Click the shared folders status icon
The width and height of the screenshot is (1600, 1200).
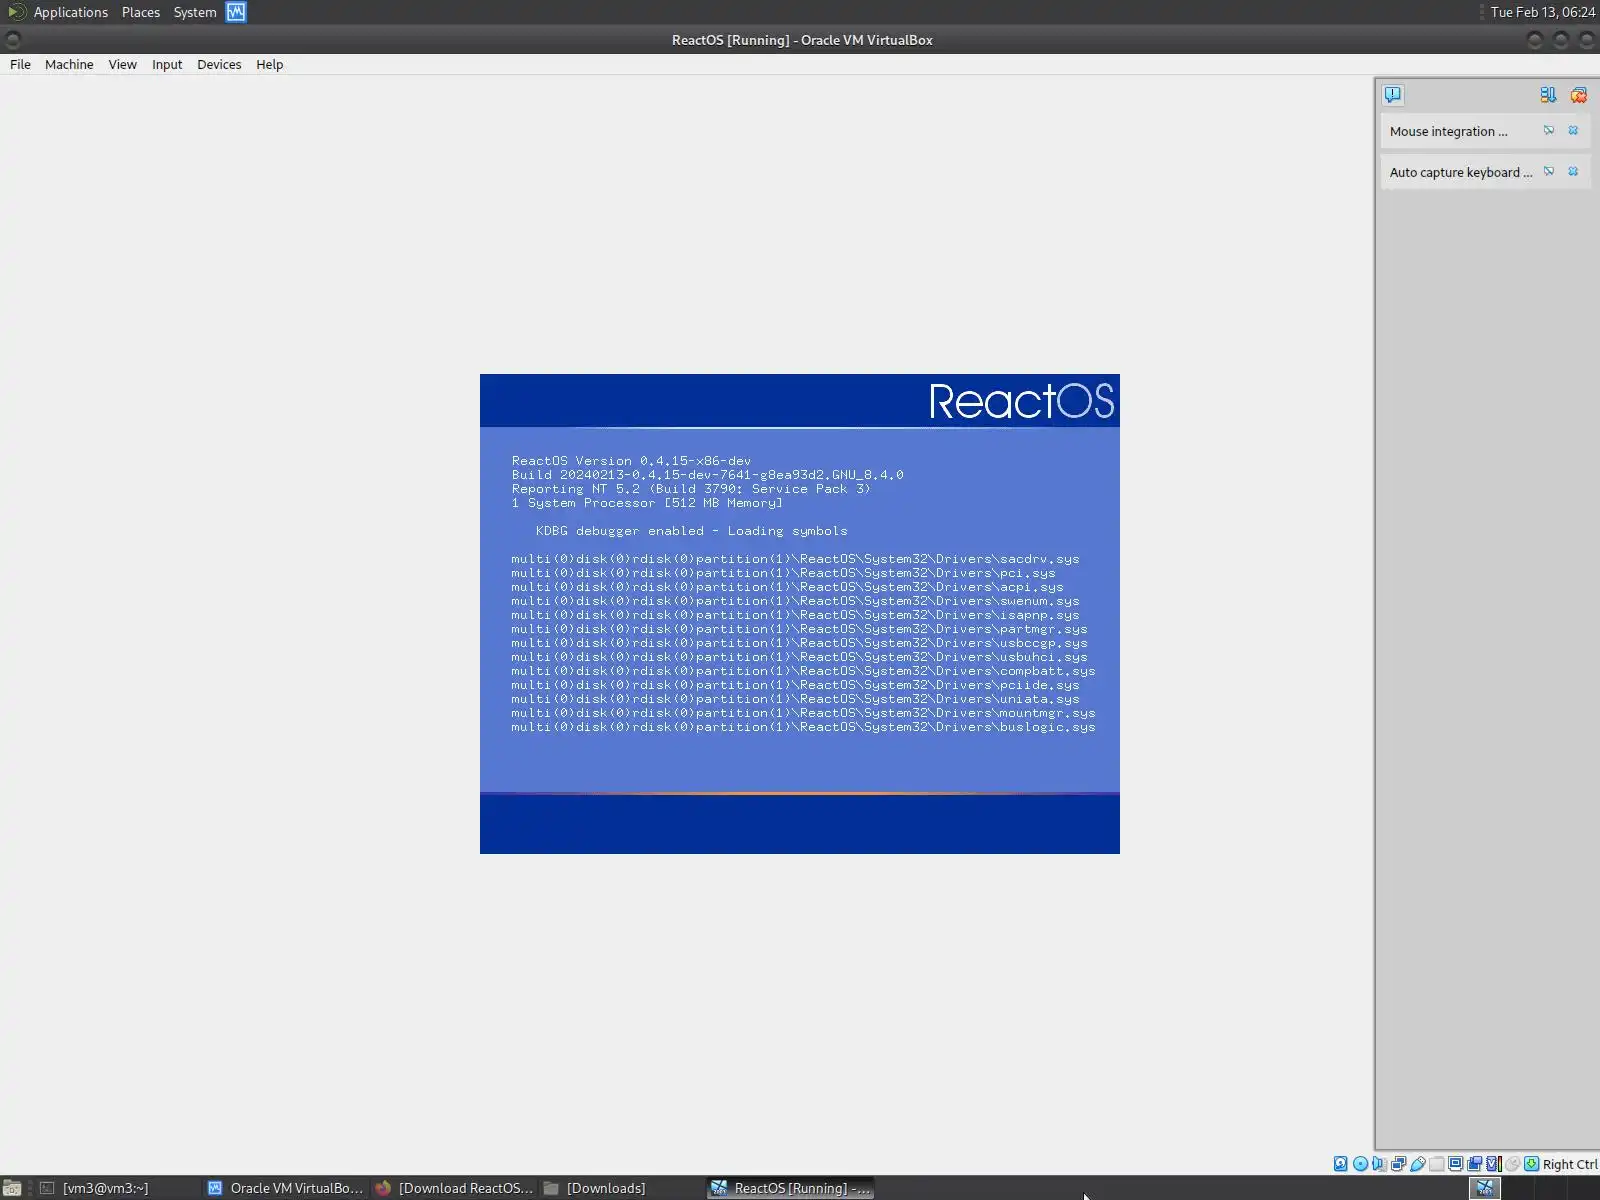(x=1436, y=1164)
